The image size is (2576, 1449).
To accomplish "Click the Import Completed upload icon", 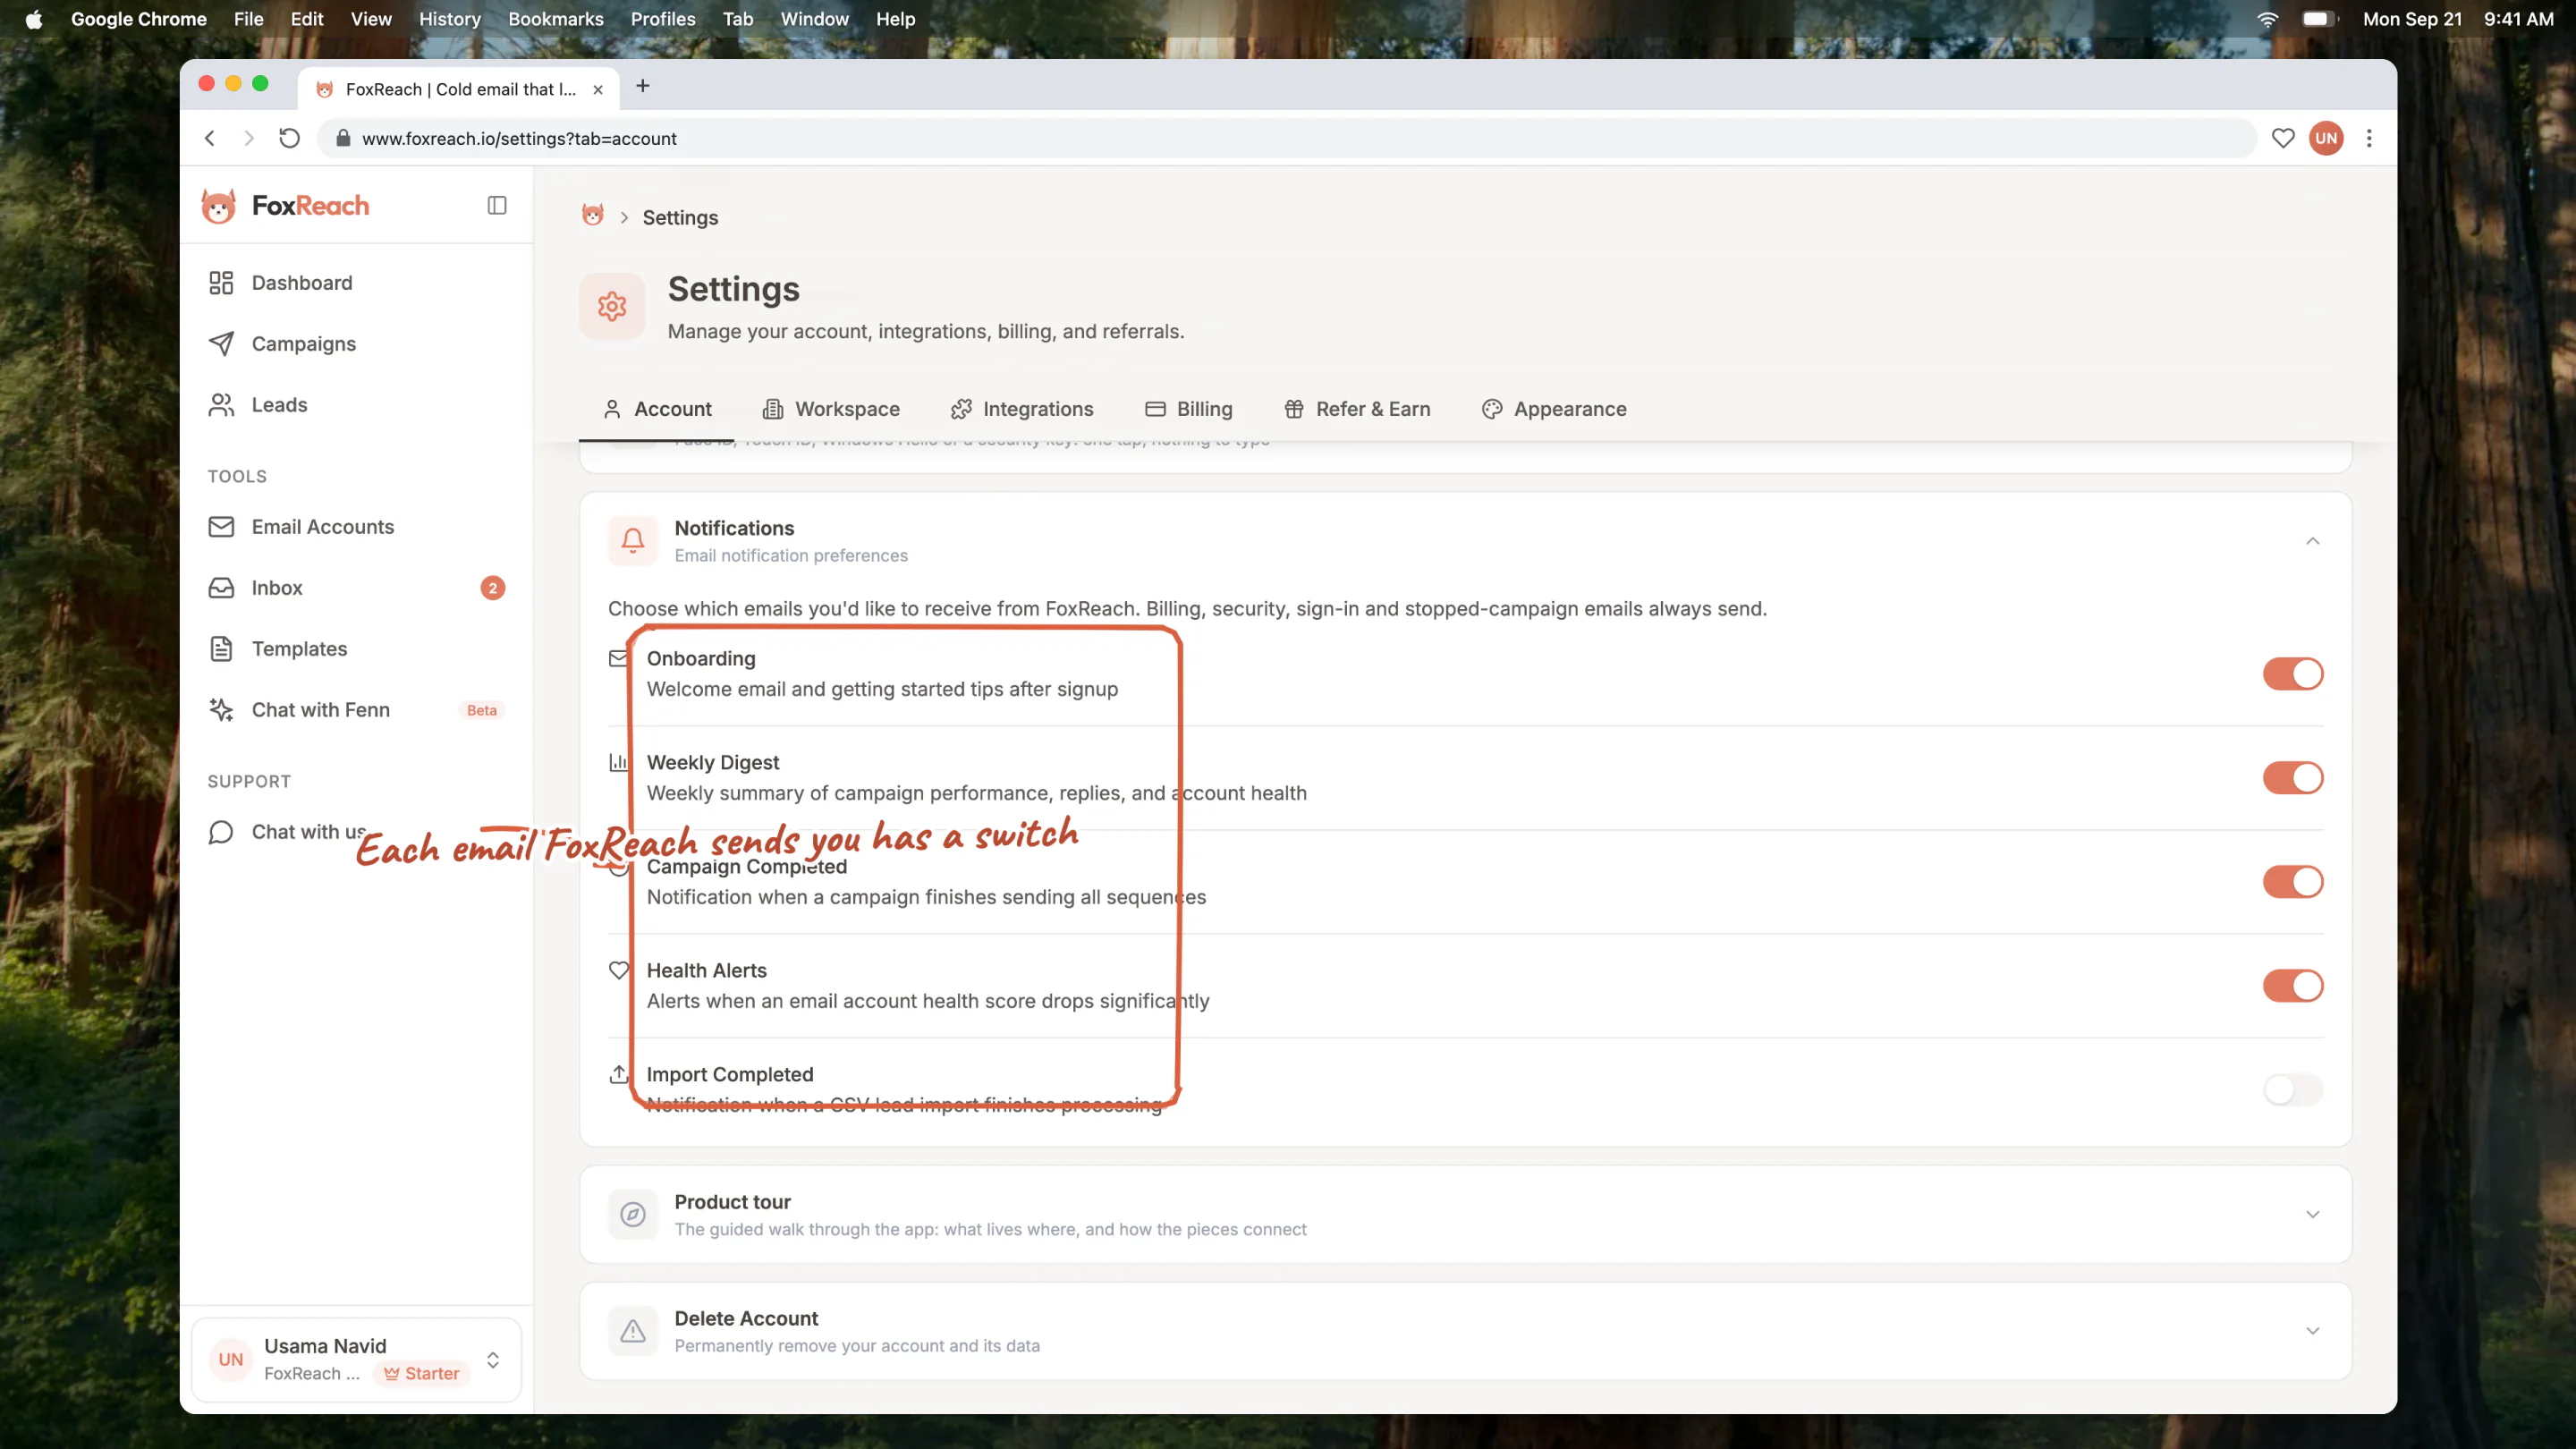I will (x=619, y=1074).
